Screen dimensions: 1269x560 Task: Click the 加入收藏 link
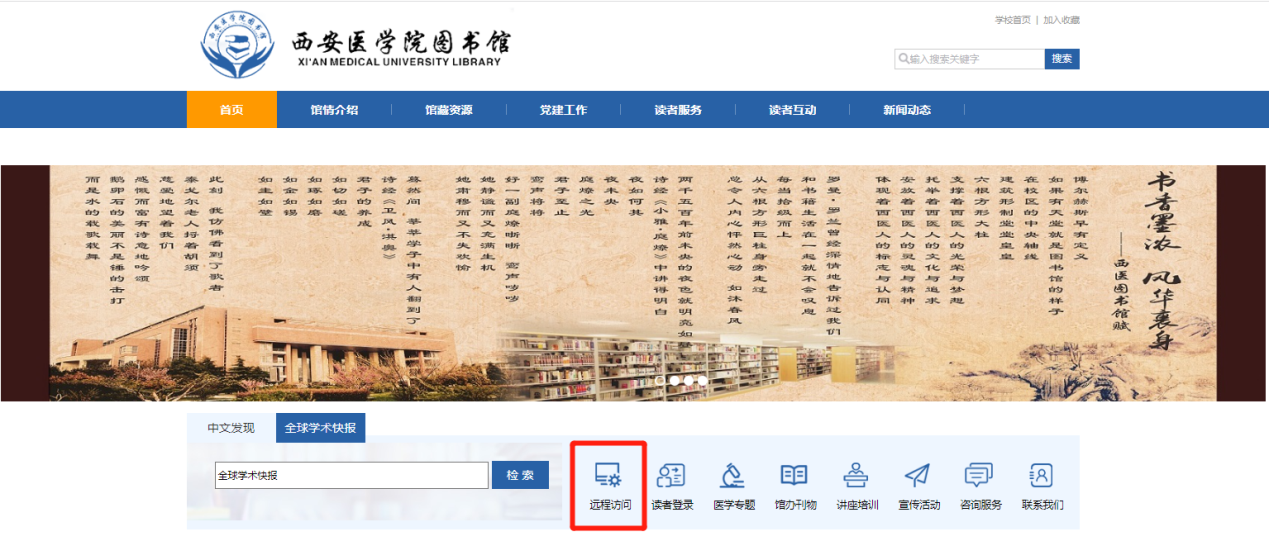[1061, 20]
